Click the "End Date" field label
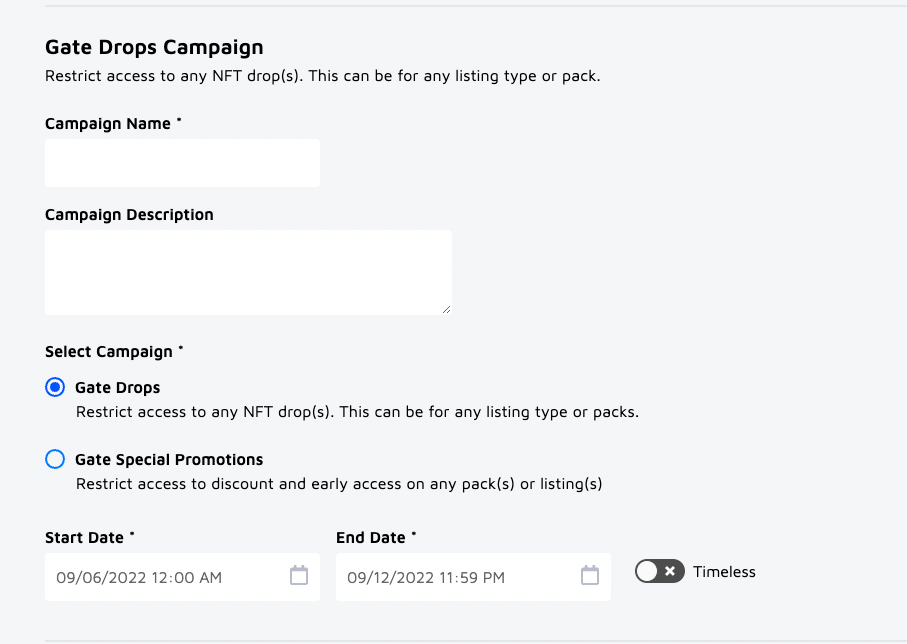 coord(370,538)
